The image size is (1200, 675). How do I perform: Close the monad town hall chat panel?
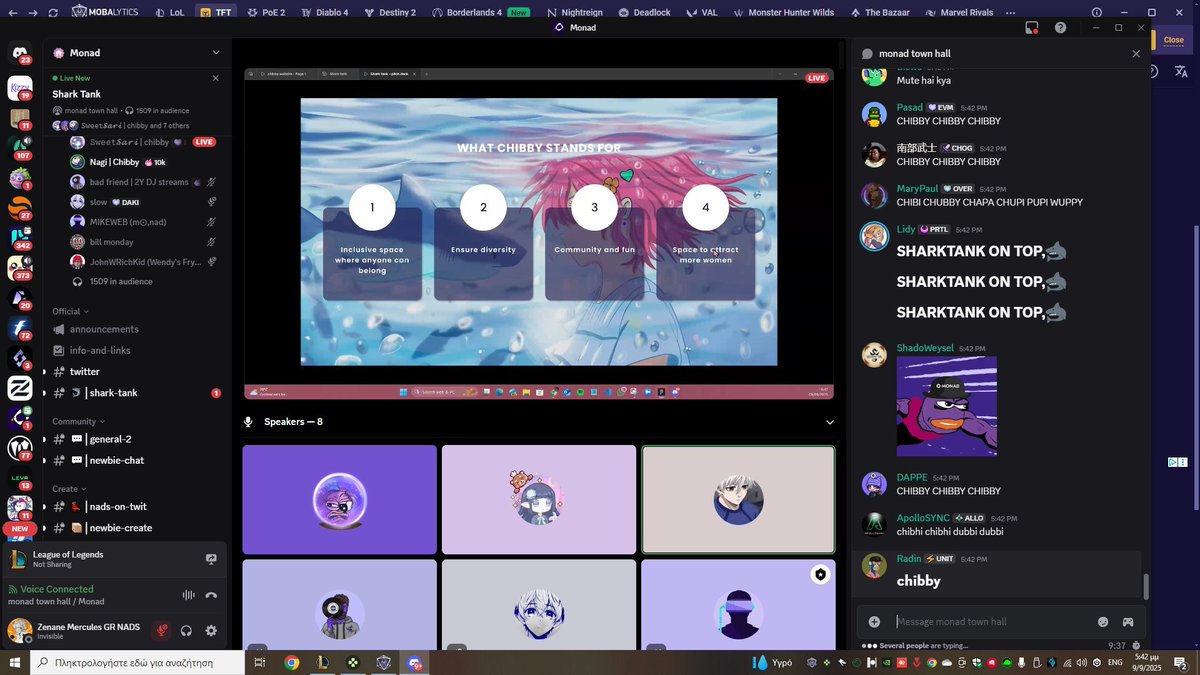pos(1136,54)
